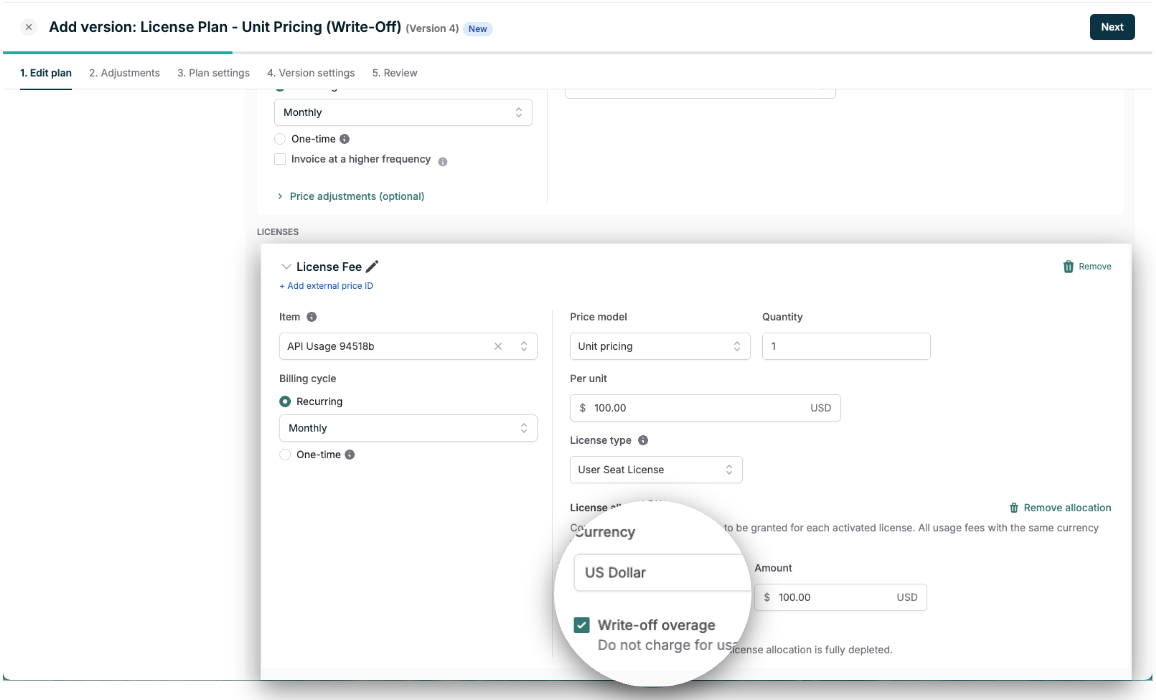Open the User Seat License dropdown
The image size is (1156, 700).
pos(656,470)
